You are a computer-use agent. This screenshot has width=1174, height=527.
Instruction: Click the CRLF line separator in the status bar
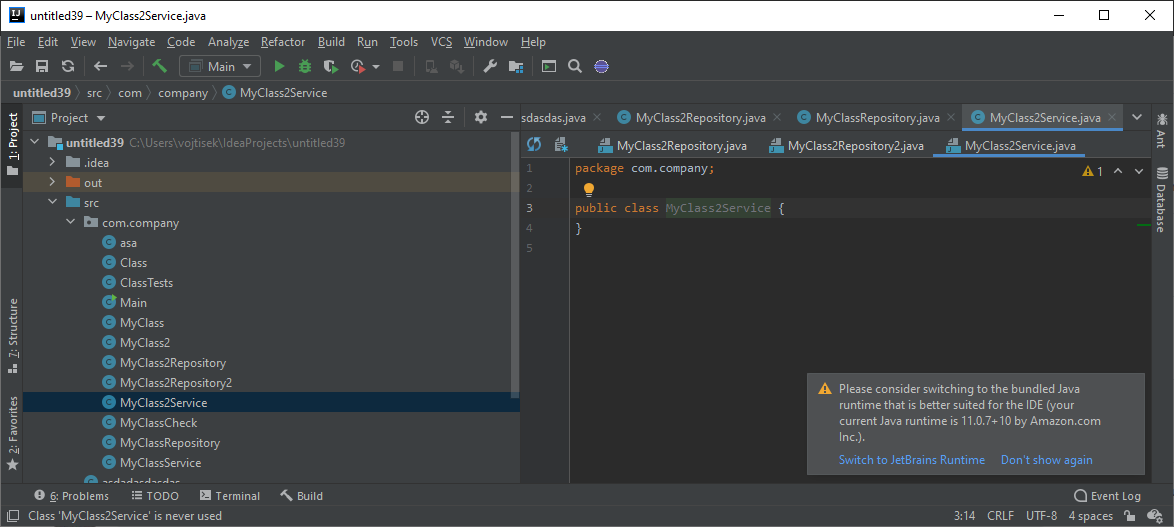1000,516
